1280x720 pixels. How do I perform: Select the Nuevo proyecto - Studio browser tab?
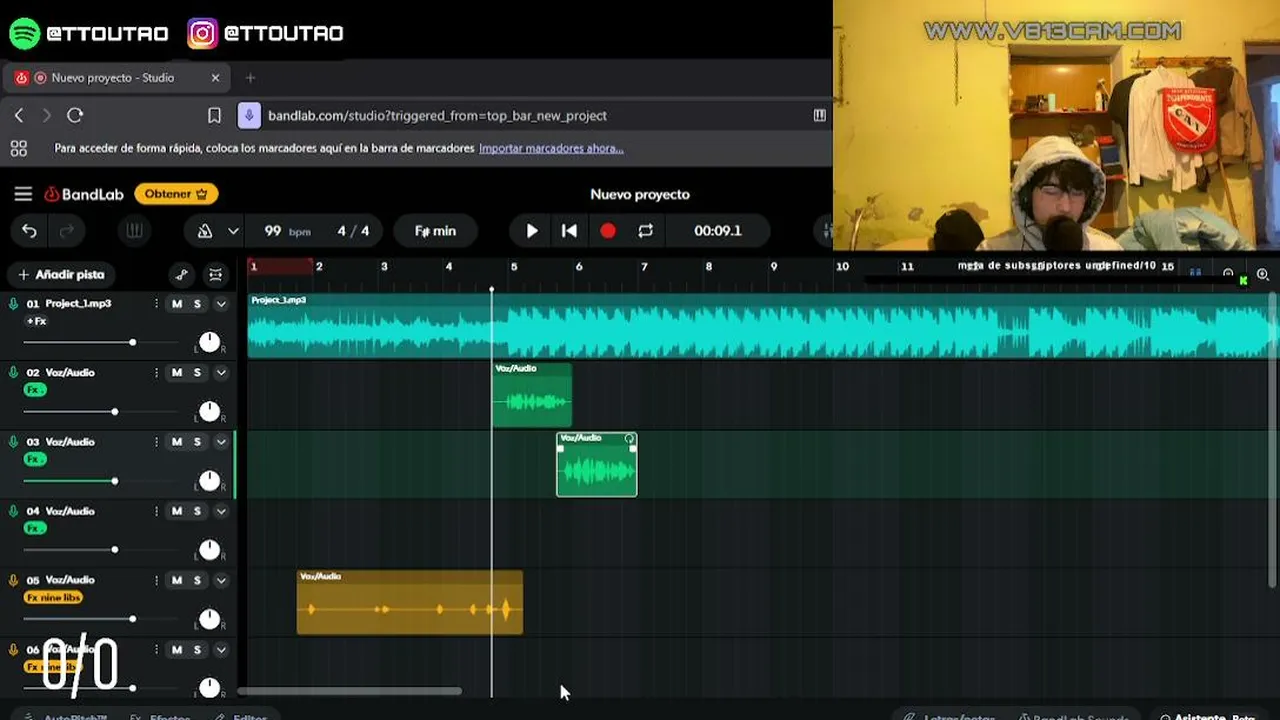[x=118, y=78]
